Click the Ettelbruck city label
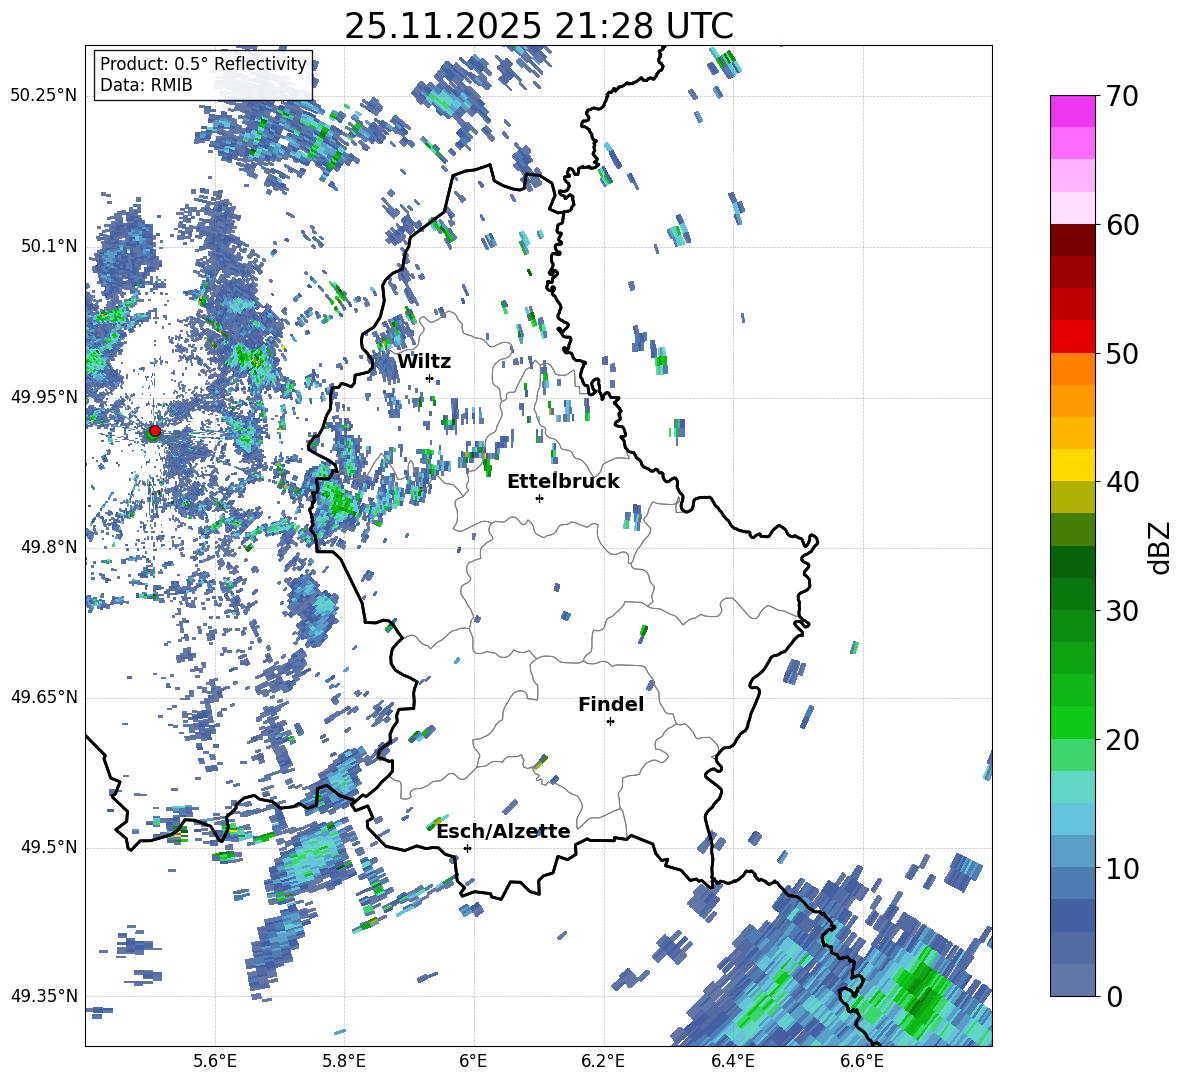 click(563, 482)
